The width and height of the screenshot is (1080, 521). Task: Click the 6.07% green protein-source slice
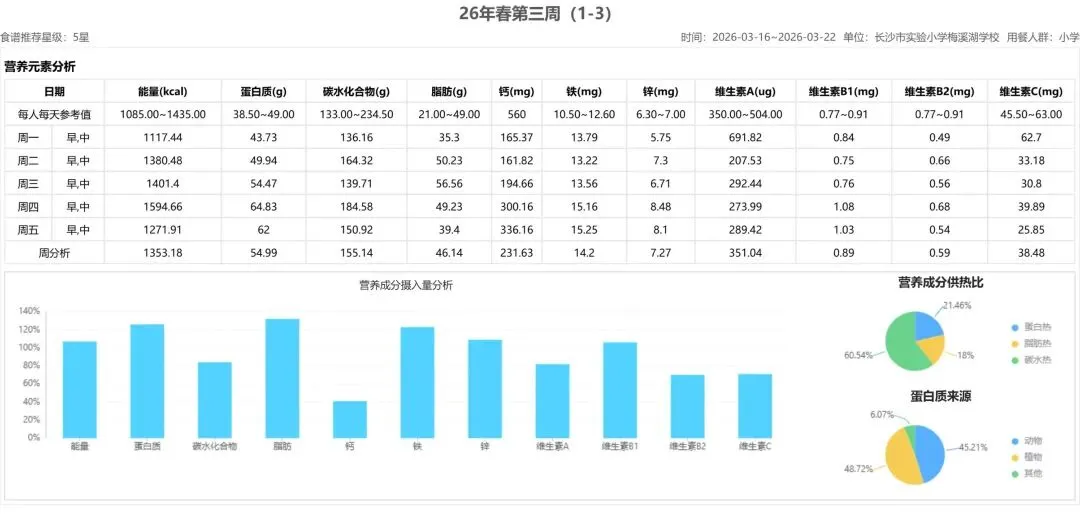coord(911,431)
